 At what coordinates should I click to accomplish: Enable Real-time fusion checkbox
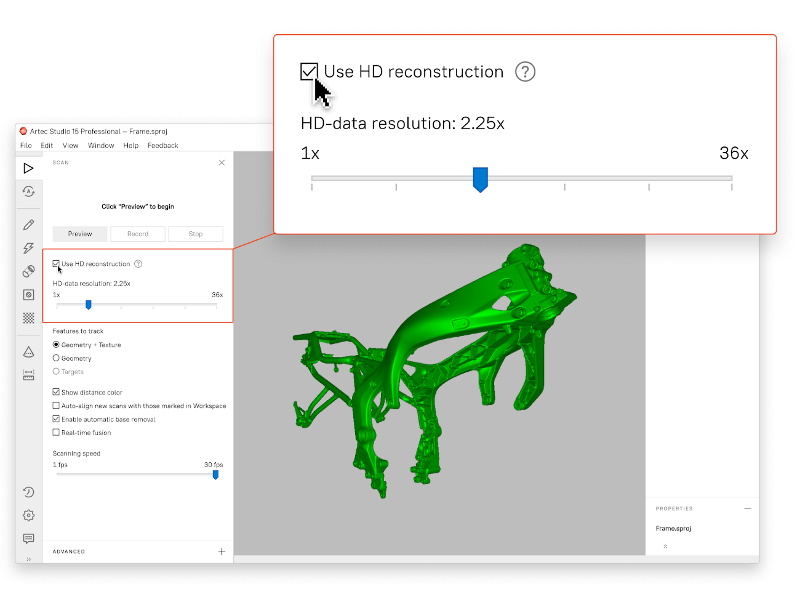tap(56, 433)
